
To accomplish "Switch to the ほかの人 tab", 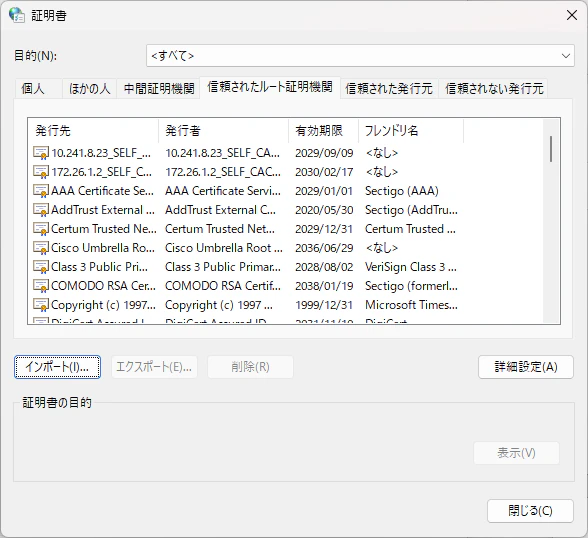I will click(90, 89).
